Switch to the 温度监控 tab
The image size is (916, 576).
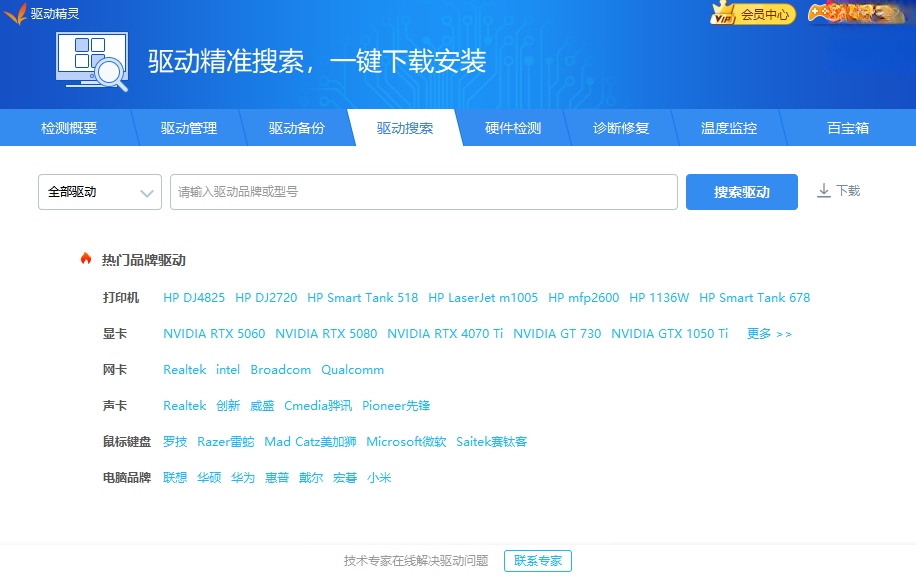pos(729,128)
